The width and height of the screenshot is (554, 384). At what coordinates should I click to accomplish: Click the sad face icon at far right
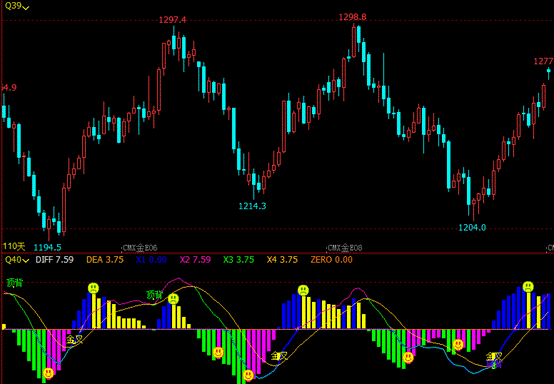(528, 286)
